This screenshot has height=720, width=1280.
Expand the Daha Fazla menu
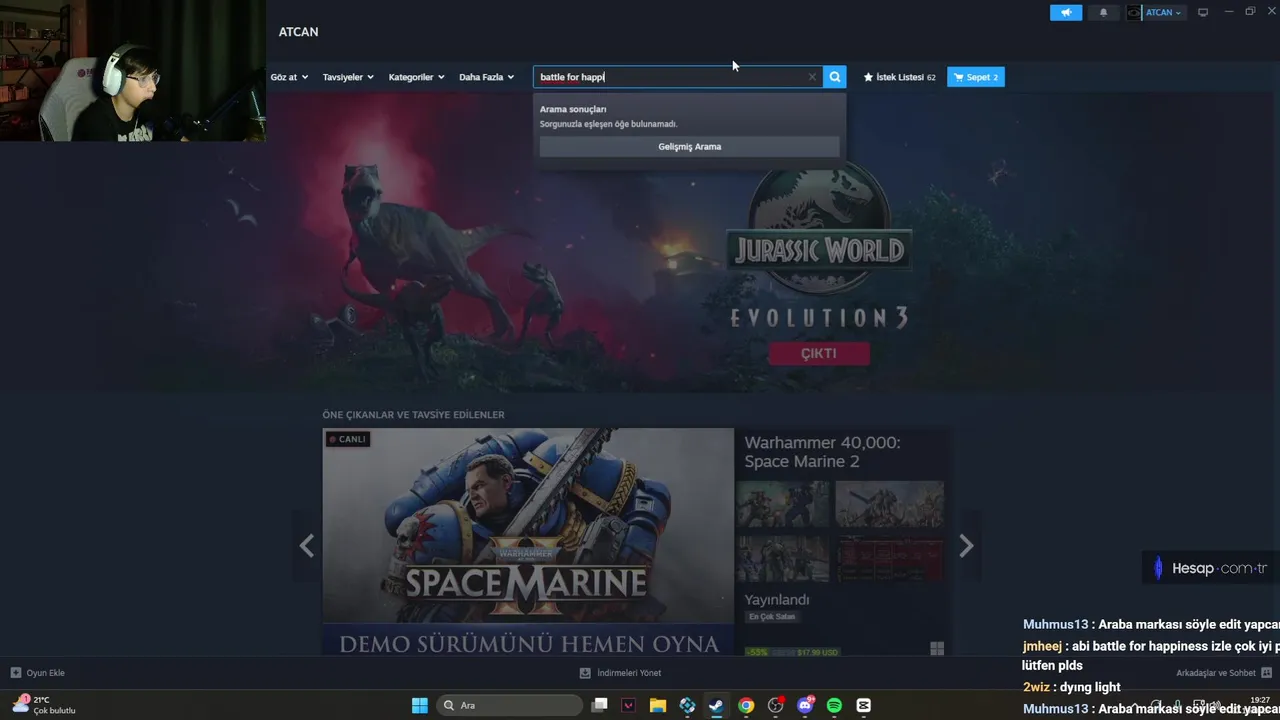pos(486,77)
